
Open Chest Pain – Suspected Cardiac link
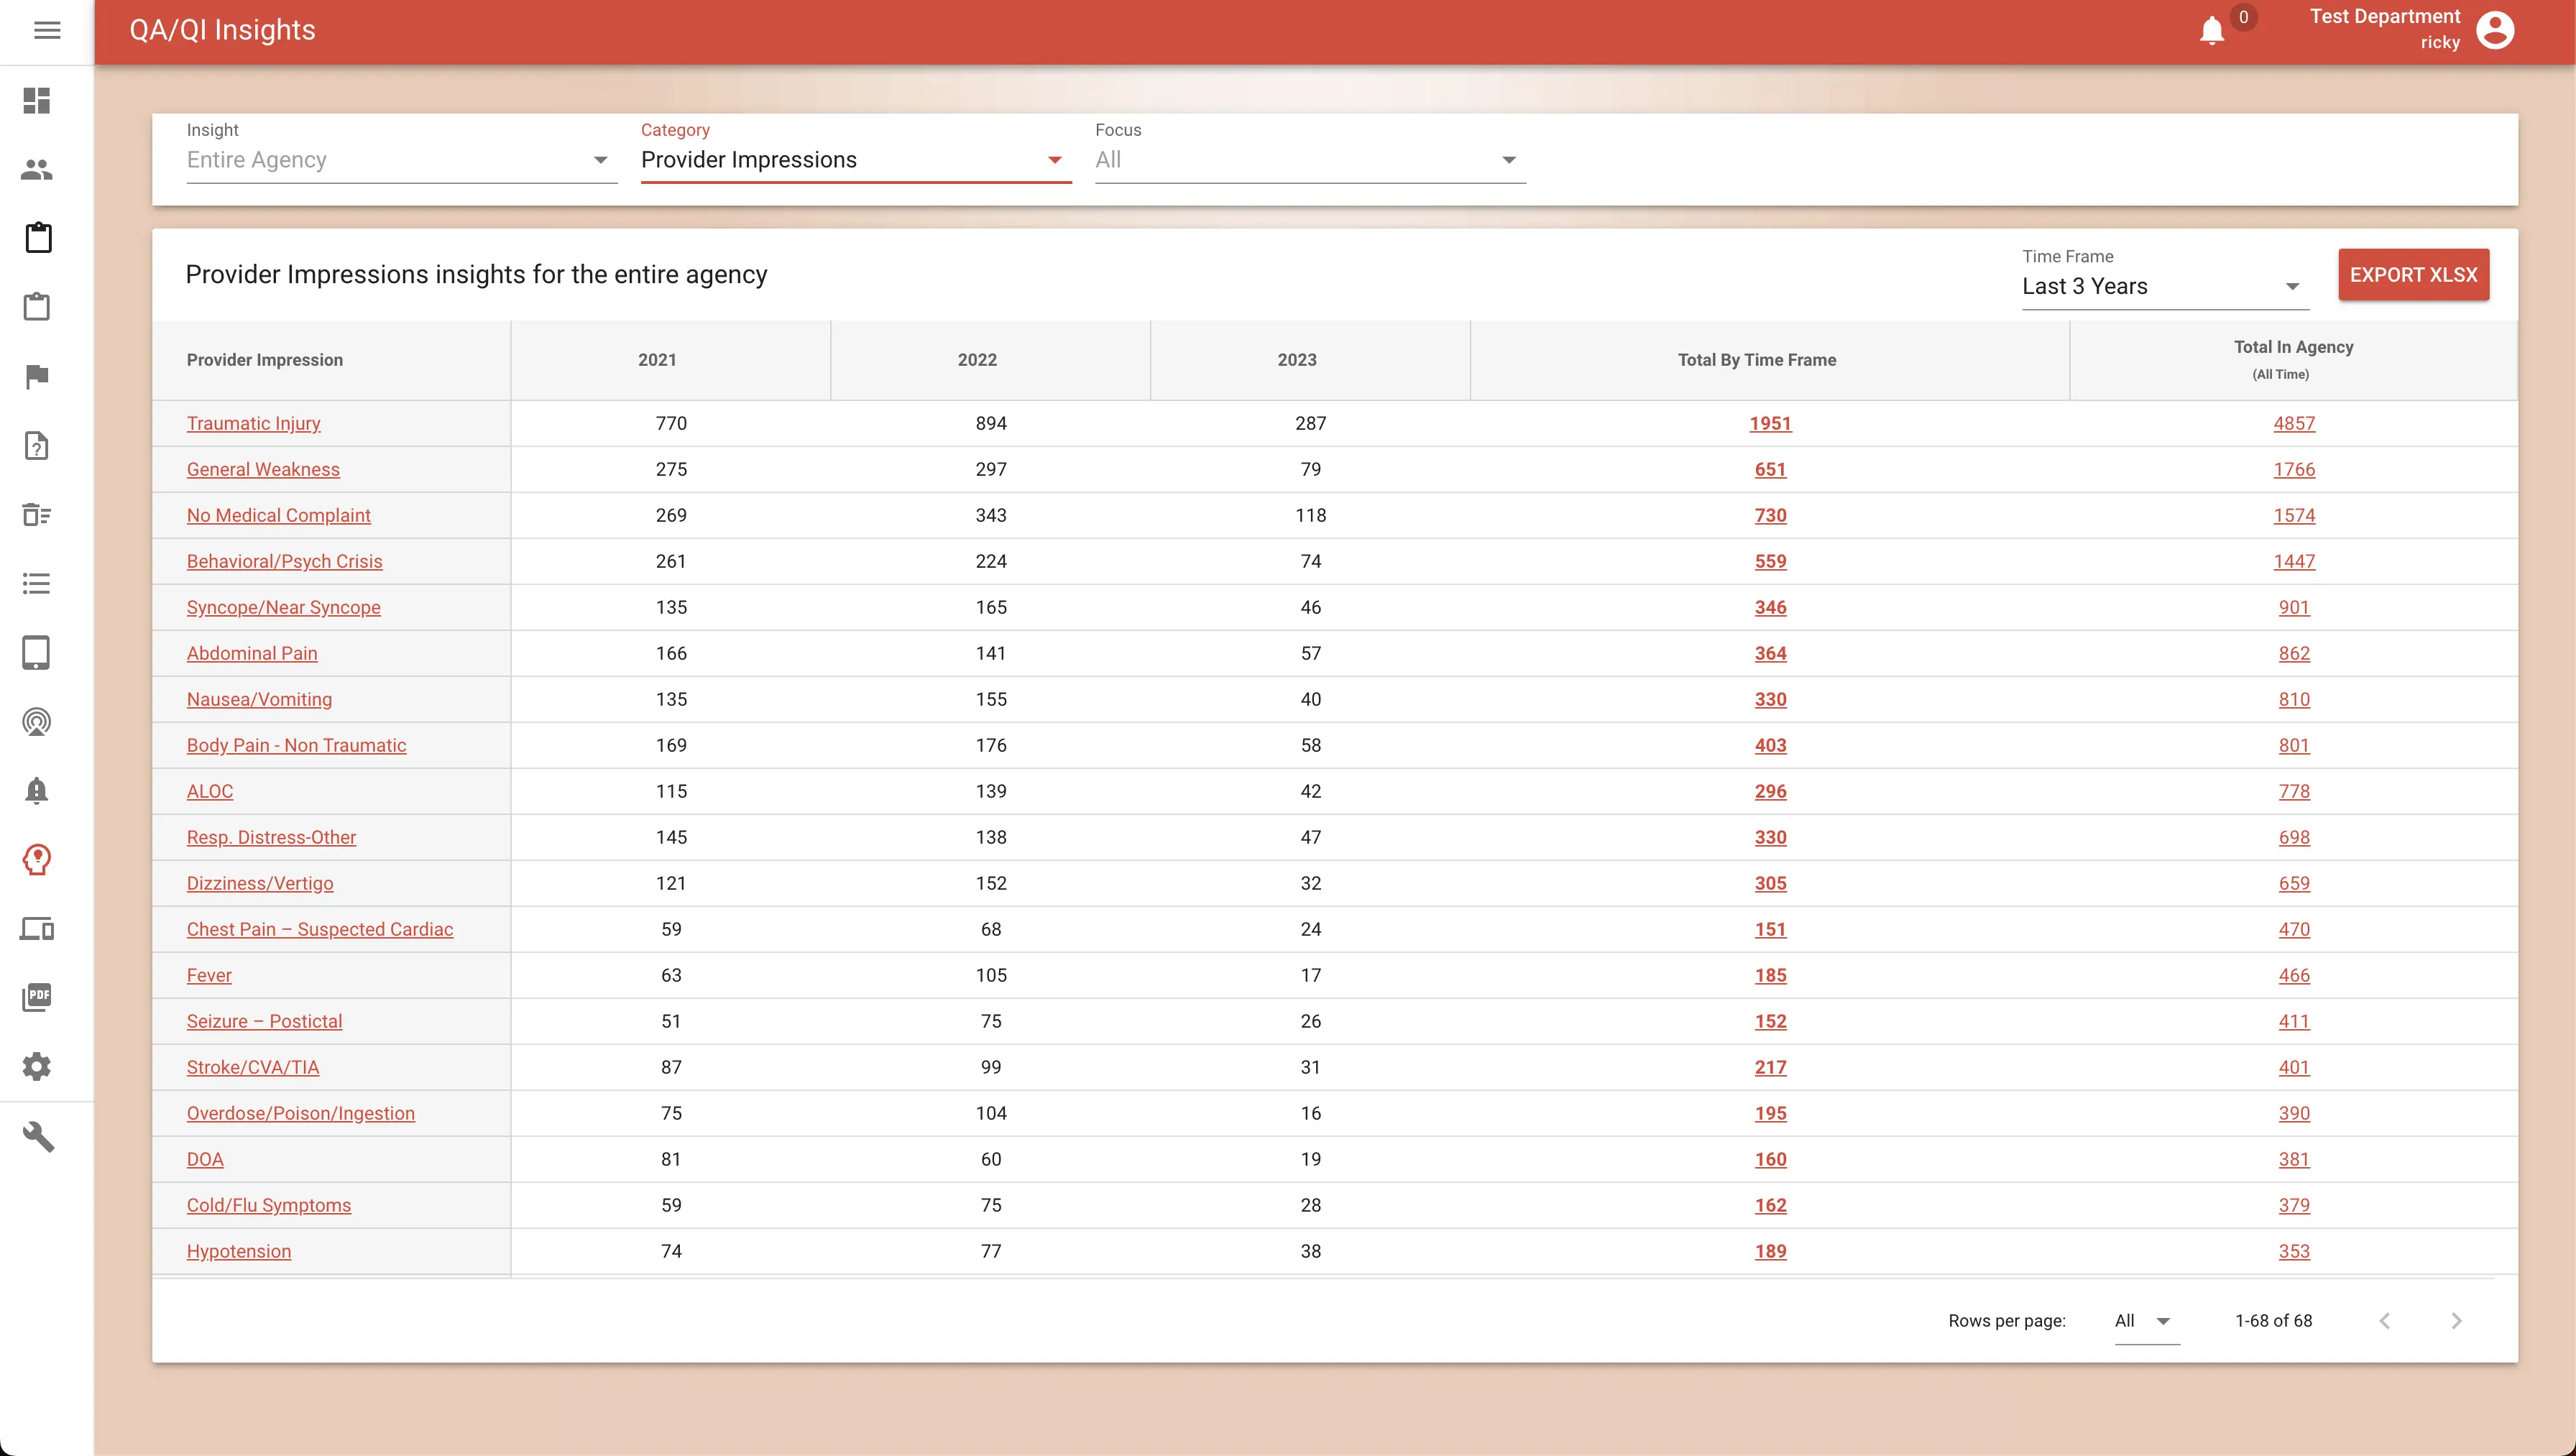(320, 929)
